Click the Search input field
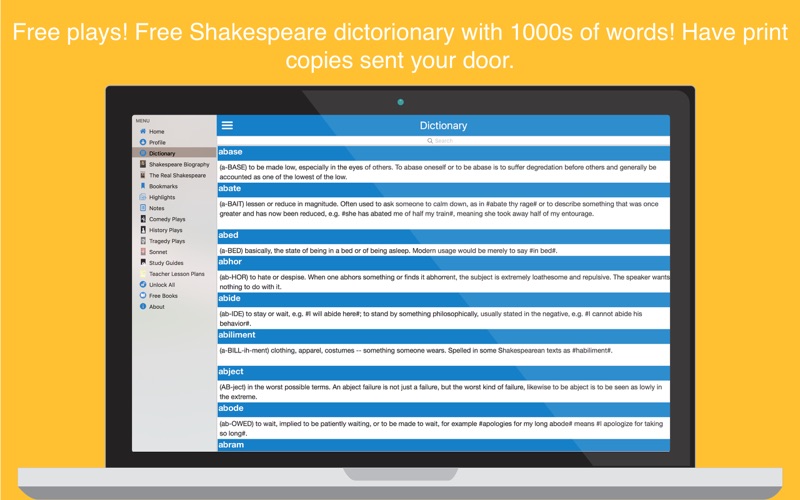 click(443, 141)
